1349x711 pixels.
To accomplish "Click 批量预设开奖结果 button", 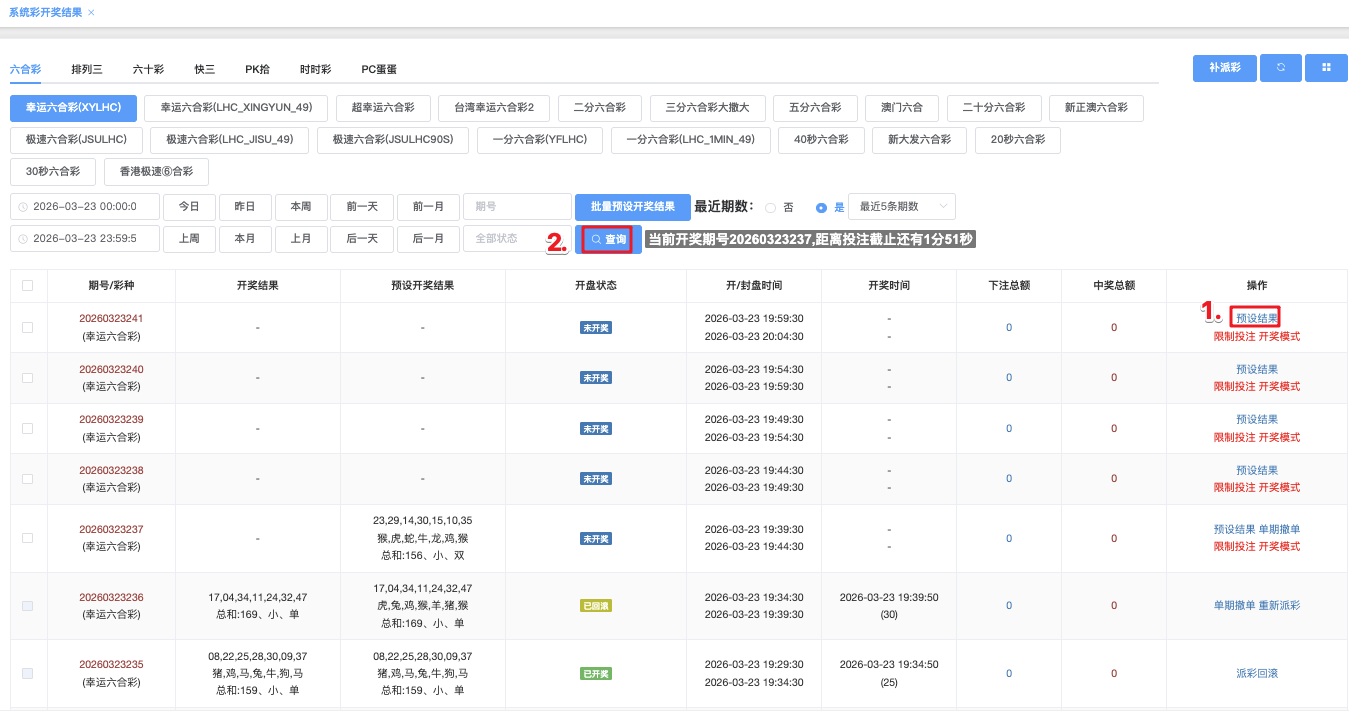I will (x=631, y=207).
